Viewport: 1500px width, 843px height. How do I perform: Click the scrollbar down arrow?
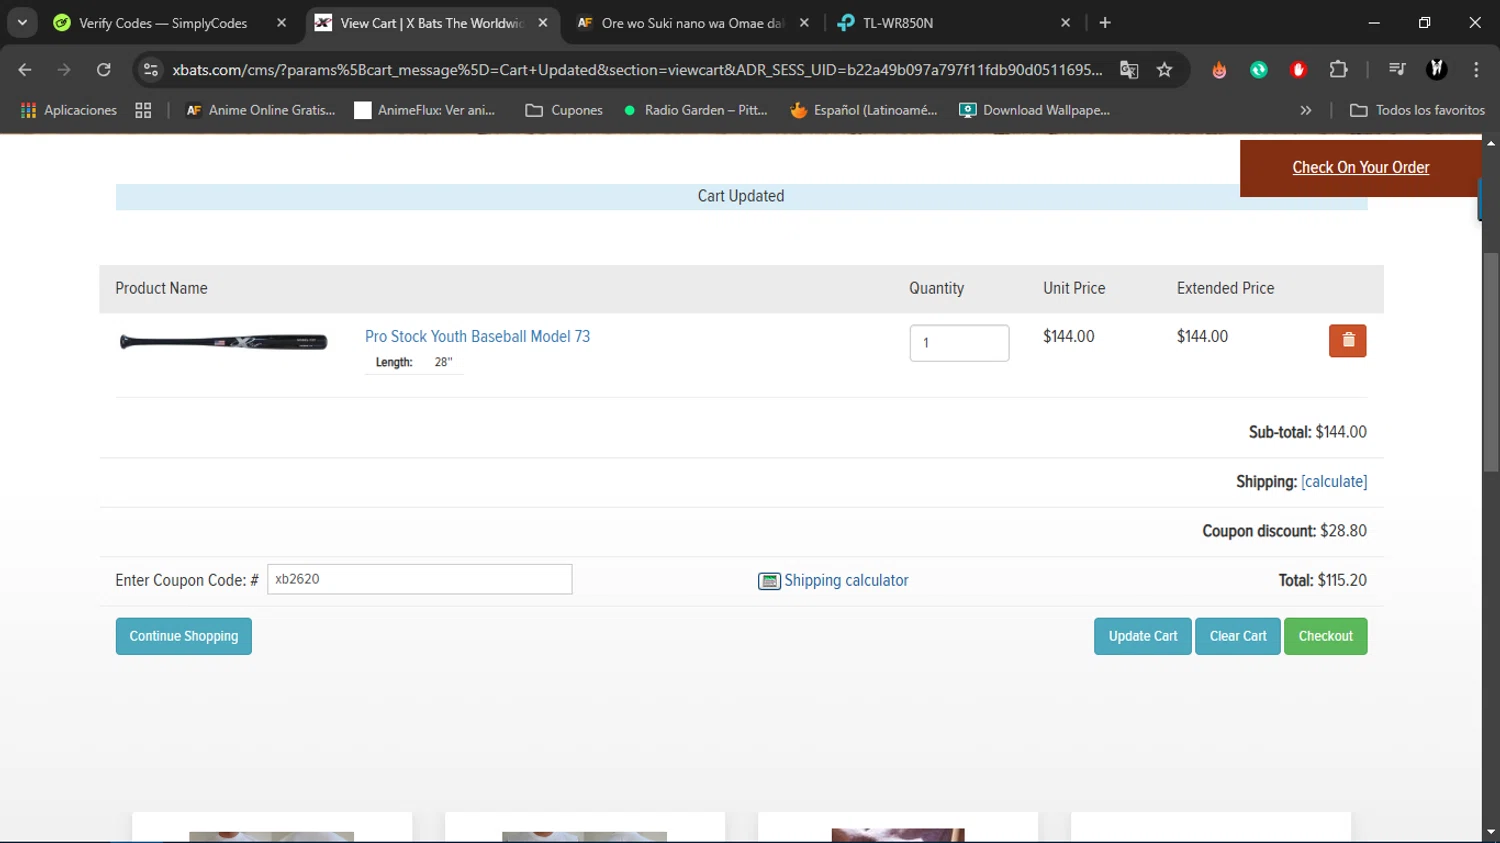point(1491,832)
